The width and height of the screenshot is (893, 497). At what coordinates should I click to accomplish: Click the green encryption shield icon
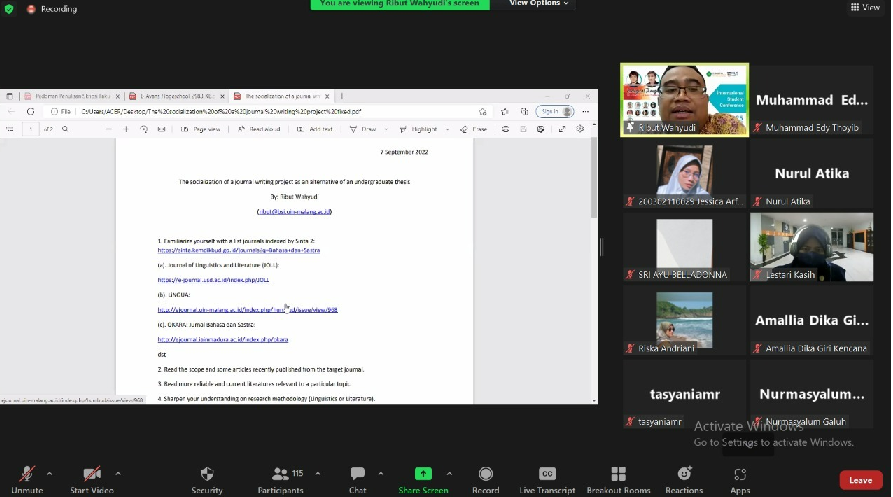pyautogui.click(x=9, y=9)
